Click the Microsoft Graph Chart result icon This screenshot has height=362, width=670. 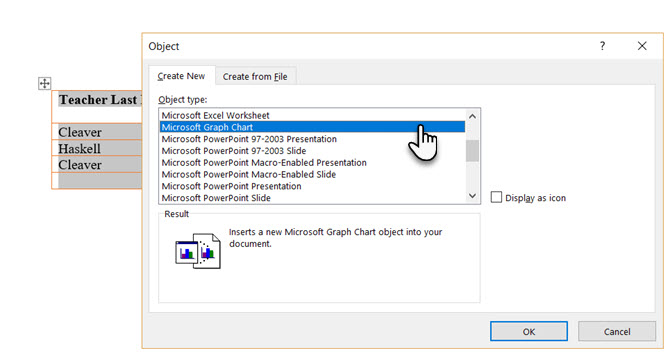198,250
